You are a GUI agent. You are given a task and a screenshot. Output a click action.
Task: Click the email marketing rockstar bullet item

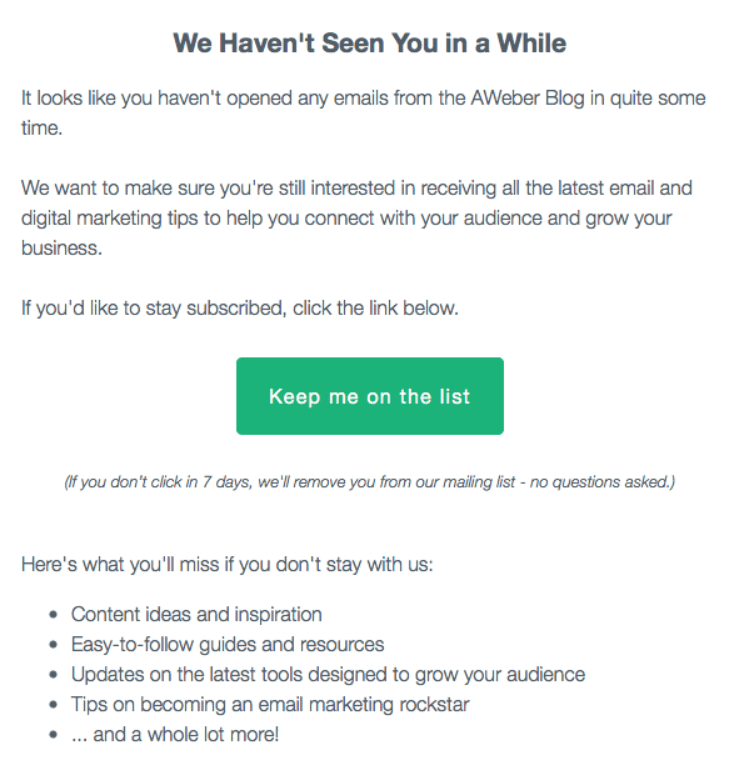click(x=270, y=705)
